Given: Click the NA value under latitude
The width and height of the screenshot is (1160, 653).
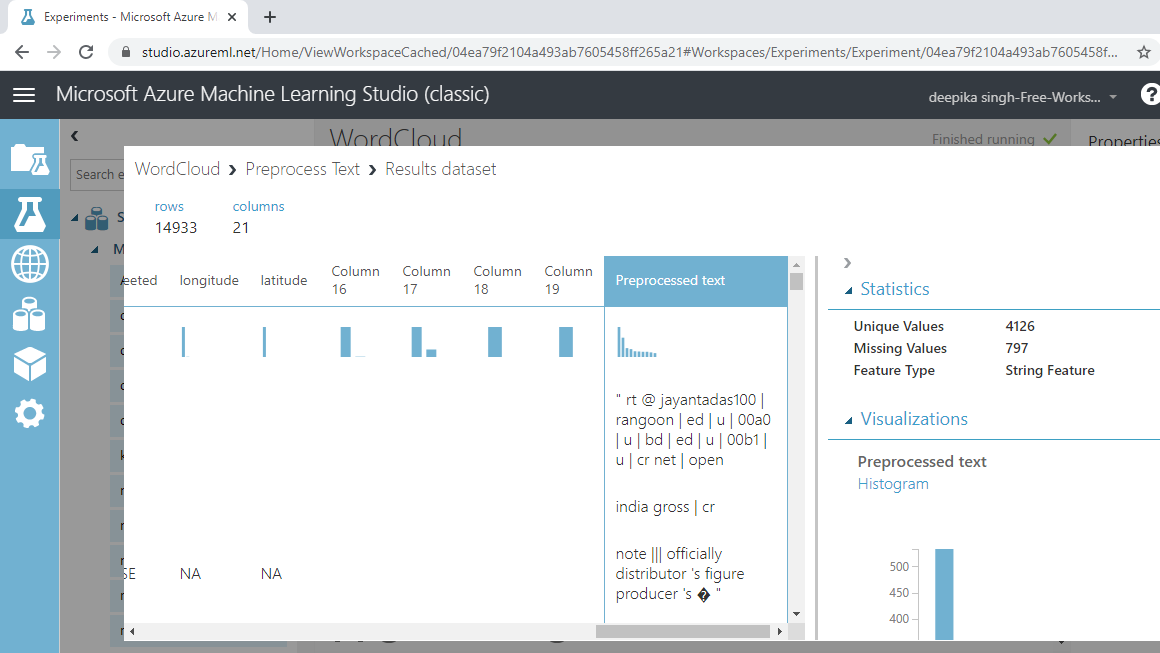Looking at the screenshot, I should (272, 574).
